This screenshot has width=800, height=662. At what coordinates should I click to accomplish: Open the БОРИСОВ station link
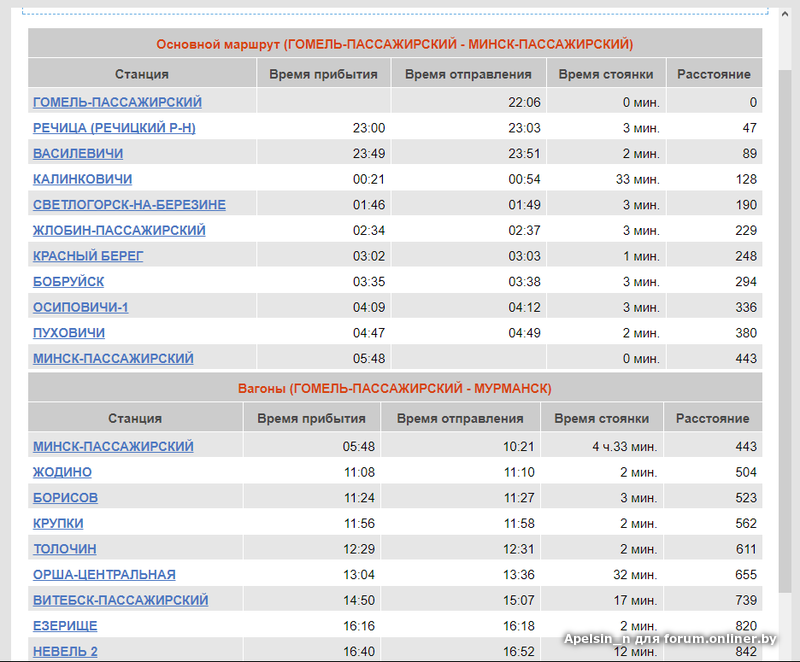tap(65, 498)
